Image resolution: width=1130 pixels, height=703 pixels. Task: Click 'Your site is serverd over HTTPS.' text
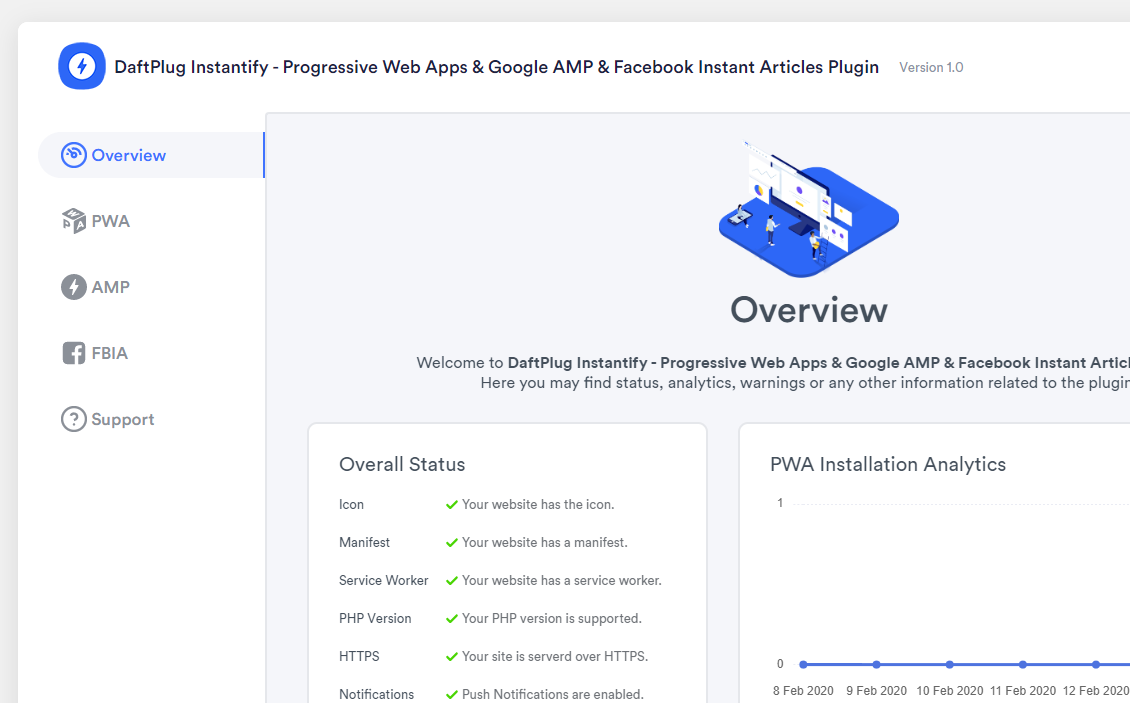coord(555,656)
